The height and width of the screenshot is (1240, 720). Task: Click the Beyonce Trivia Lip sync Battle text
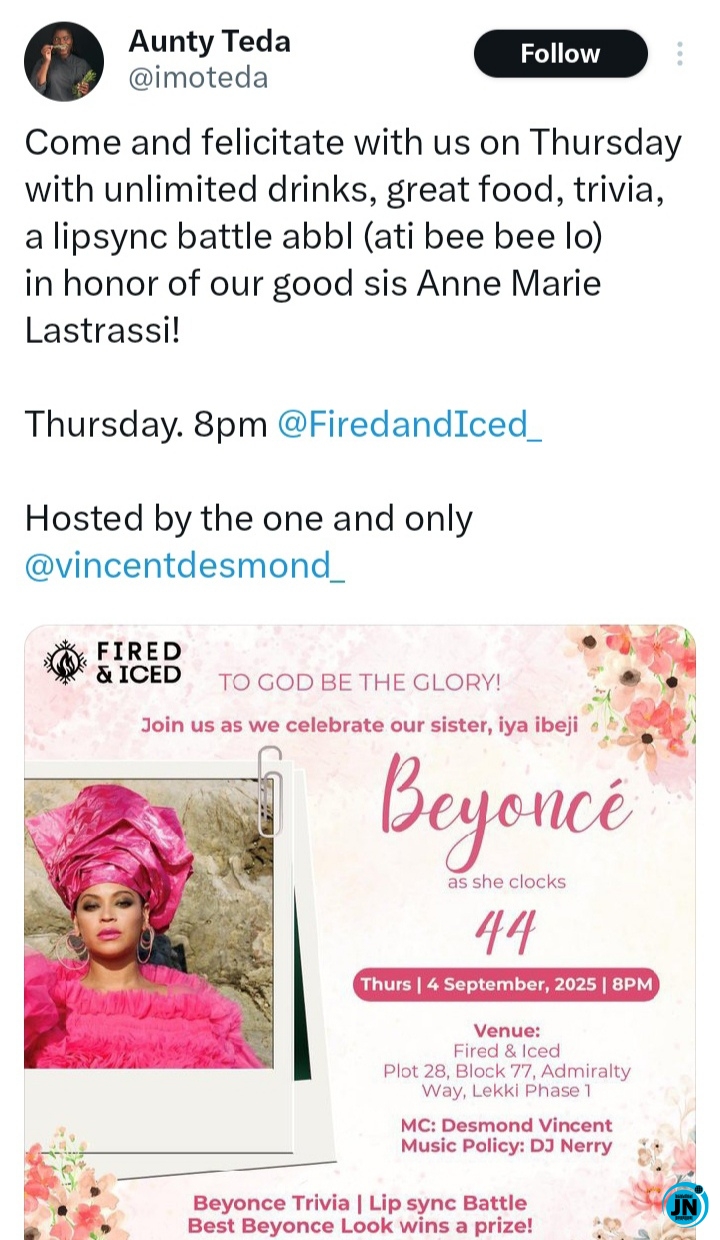pyautogui.click(x=360, y=1203)
